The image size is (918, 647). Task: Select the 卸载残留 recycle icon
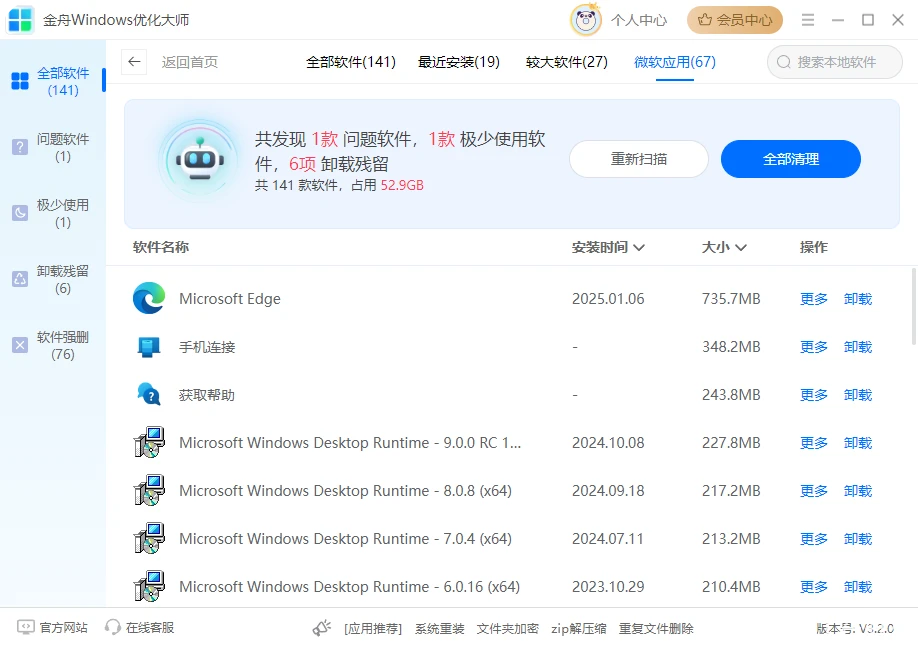pyautogui.click(x=20, y=279)
